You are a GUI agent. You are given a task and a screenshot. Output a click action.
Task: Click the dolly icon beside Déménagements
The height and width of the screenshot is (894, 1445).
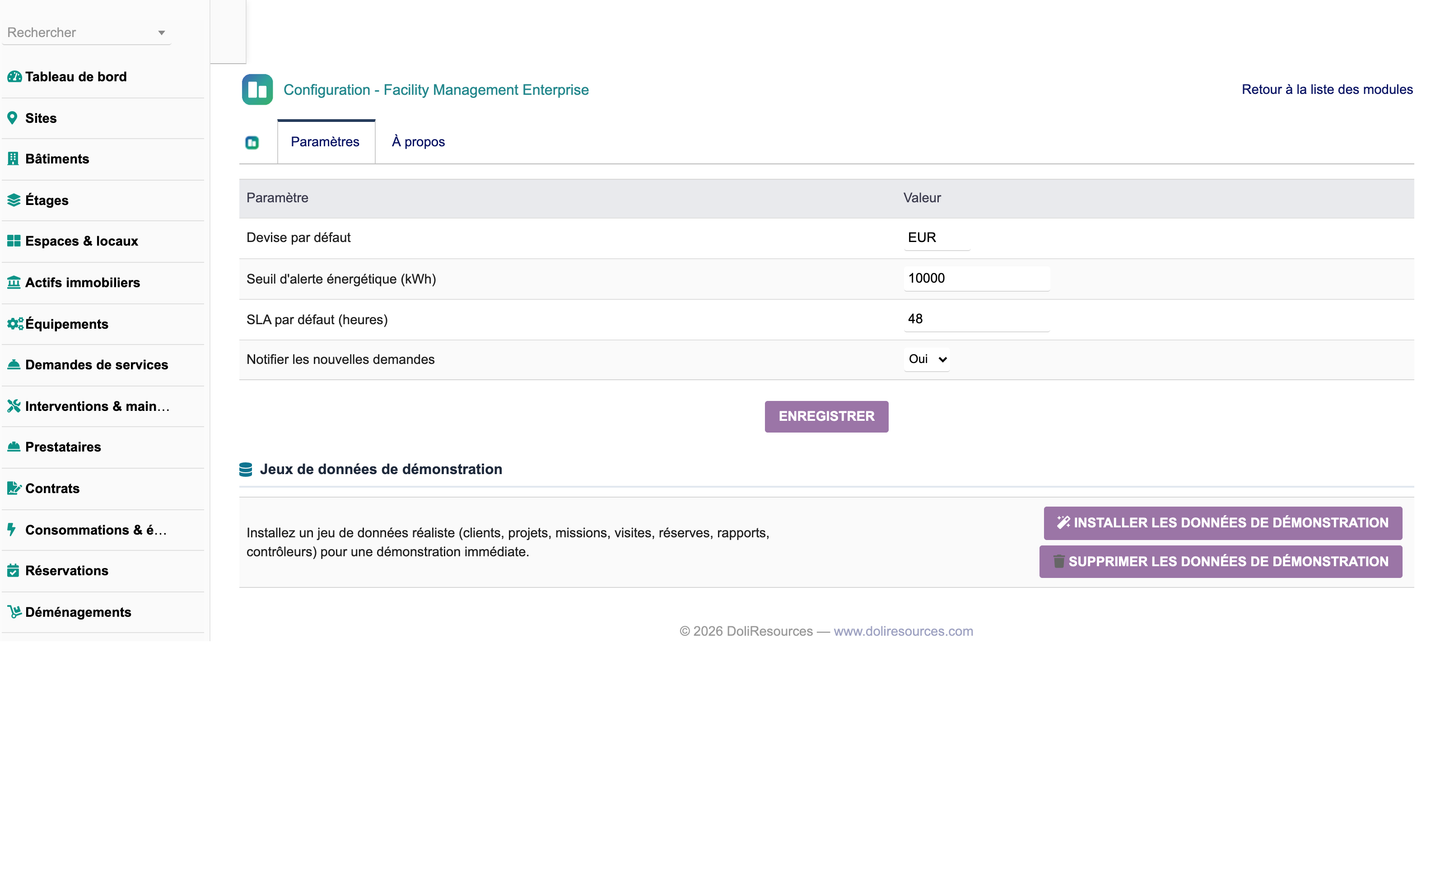14,612
